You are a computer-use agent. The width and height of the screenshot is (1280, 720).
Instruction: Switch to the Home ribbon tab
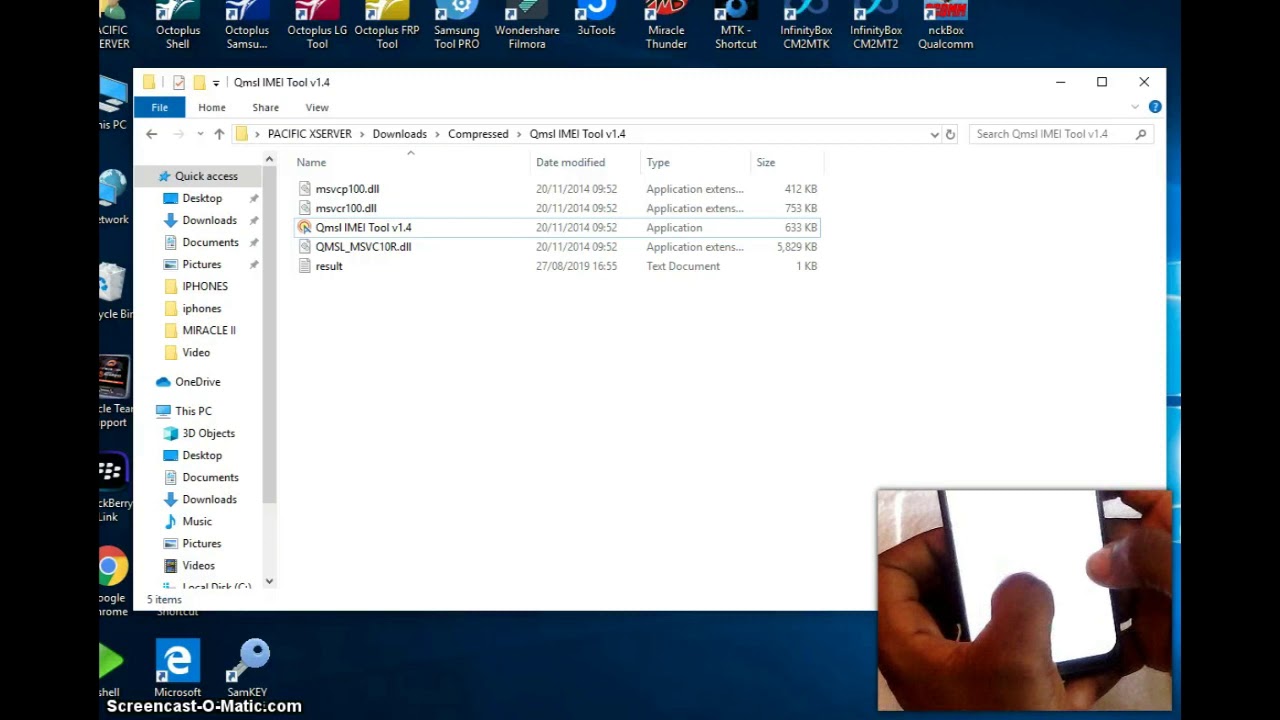[212, 107]
